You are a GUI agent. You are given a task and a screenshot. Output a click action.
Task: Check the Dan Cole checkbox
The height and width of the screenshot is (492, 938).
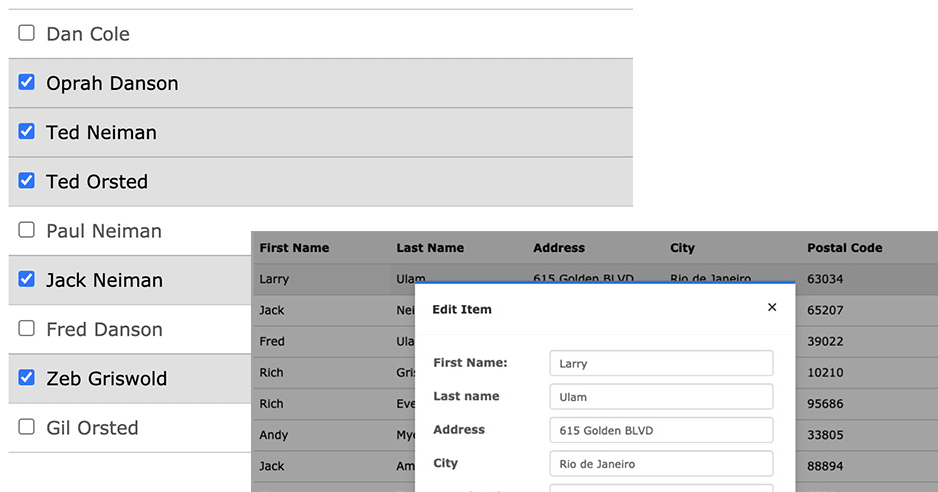(26, 33)
